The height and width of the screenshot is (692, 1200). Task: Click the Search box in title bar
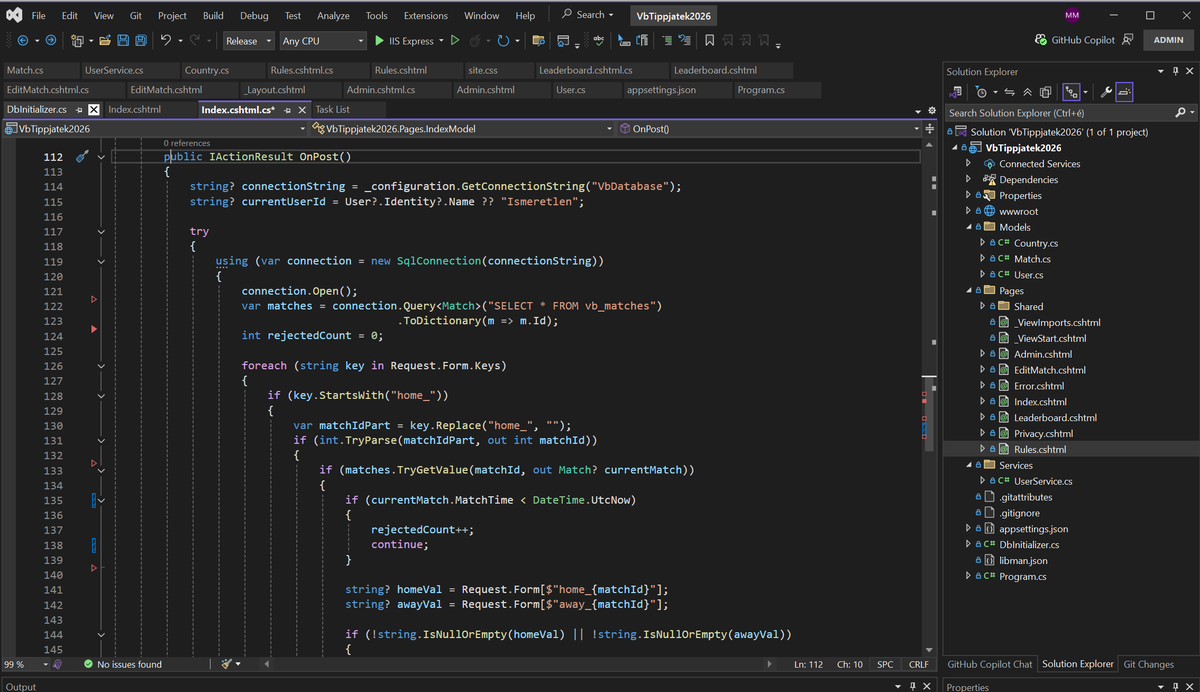(x=588, y=15)
